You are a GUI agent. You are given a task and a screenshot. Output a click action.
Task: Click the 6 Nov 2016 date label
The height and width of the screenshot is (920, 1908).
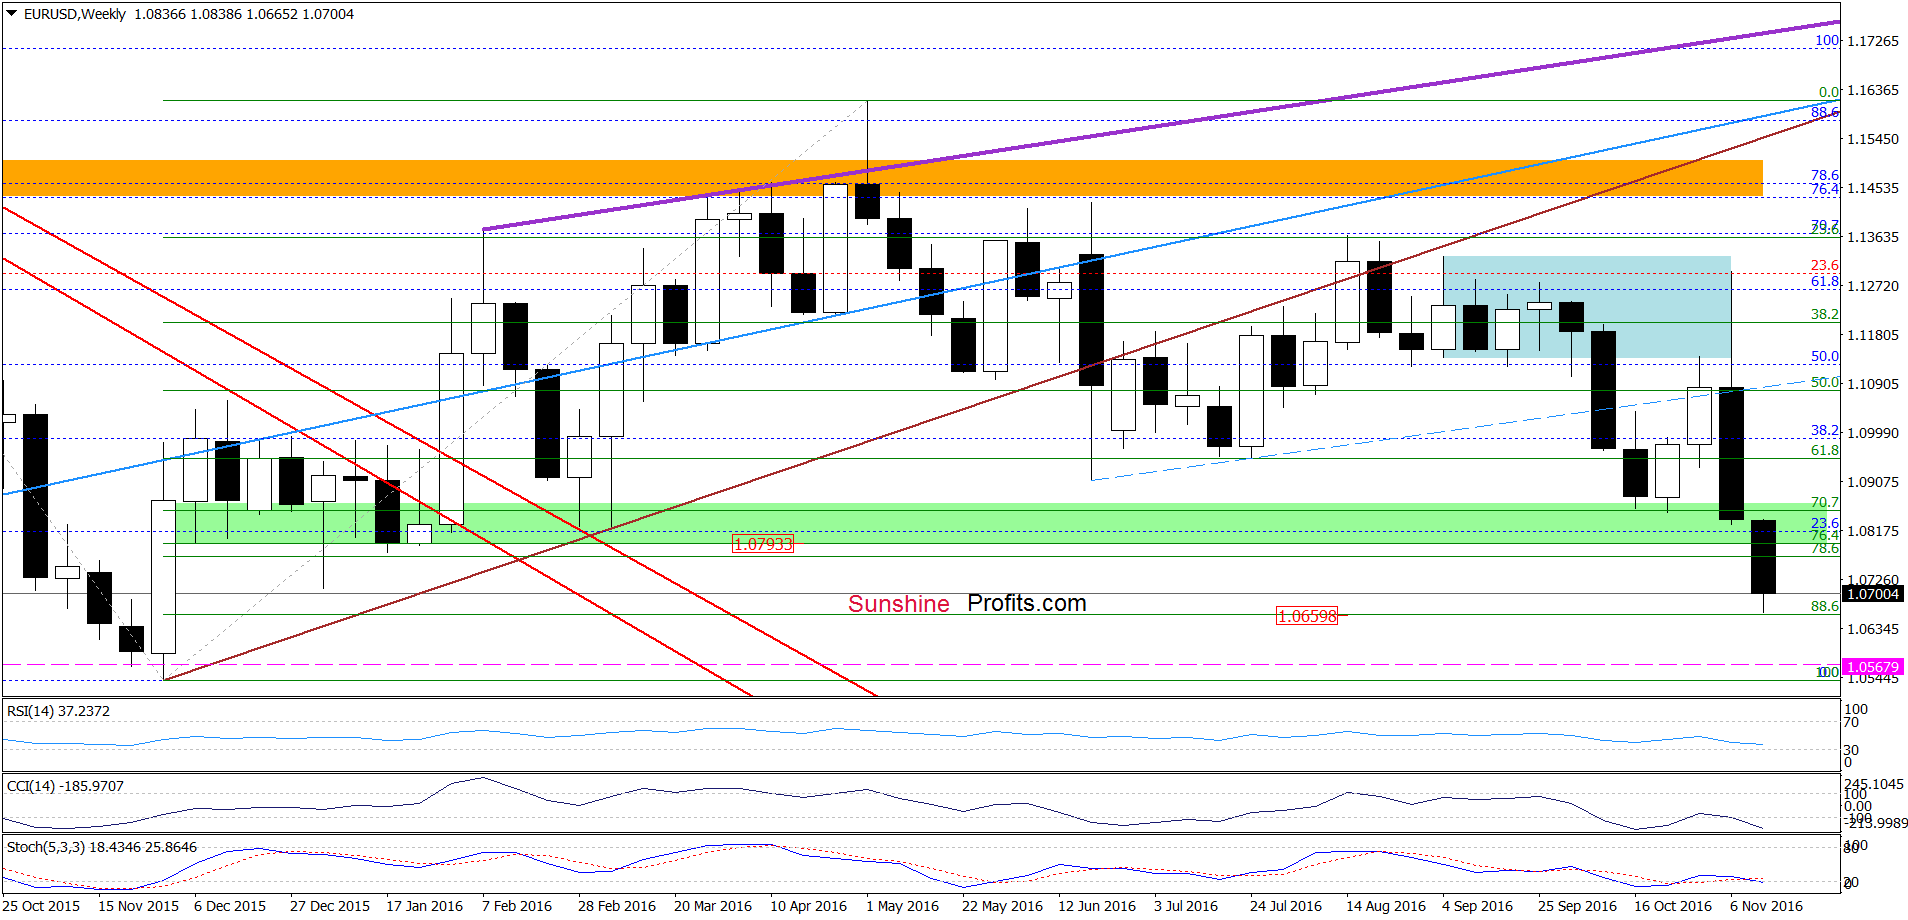[1766, 906]
